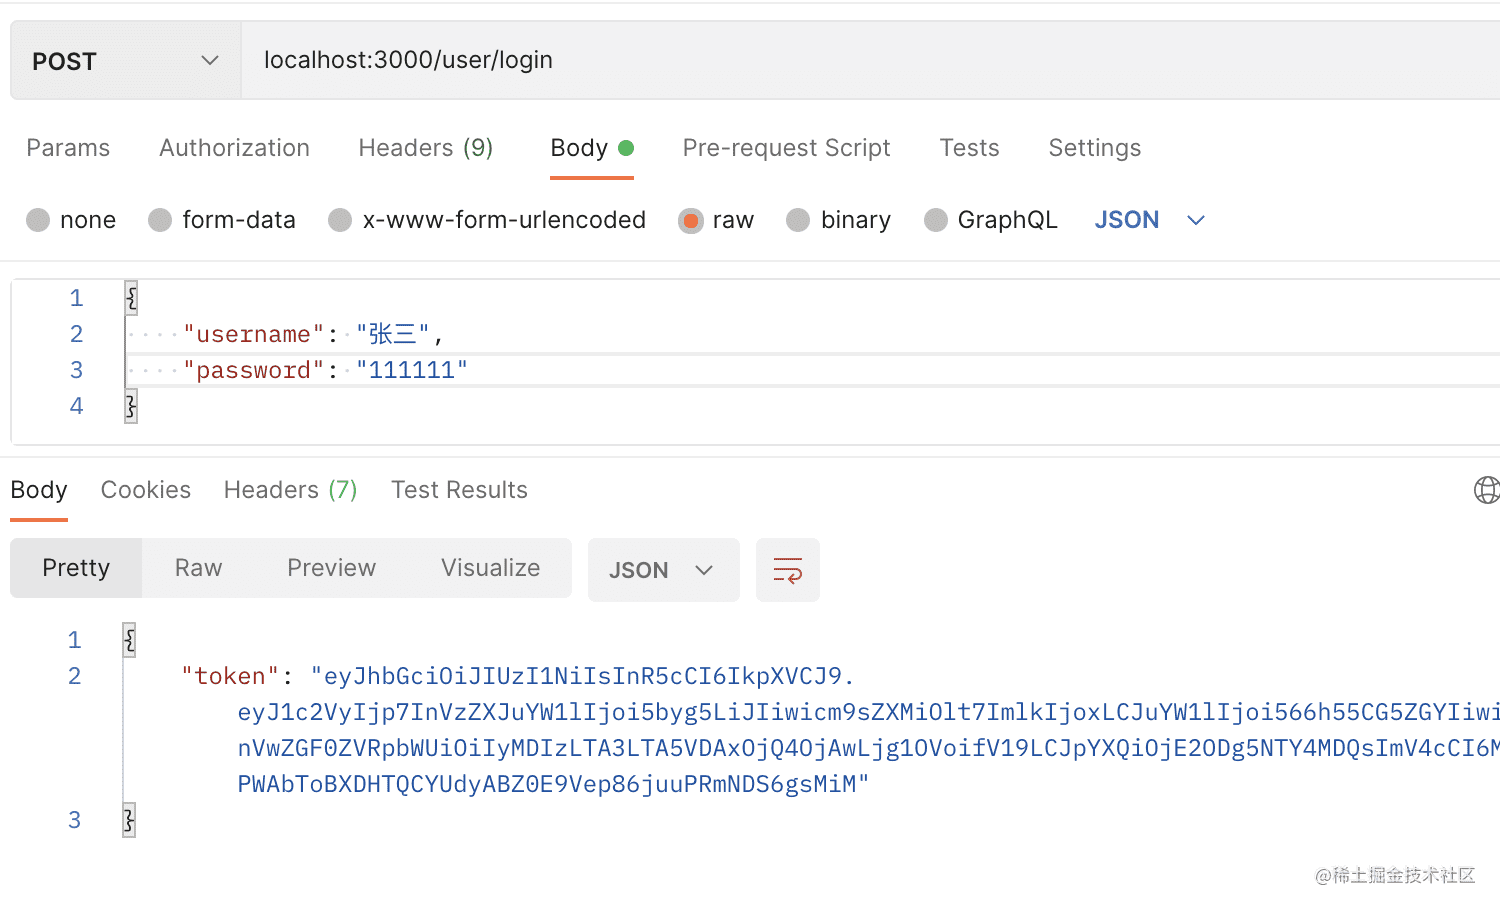Viewport: 1500px width, 910px height.
Task: Expand the raw body JSON format dropdown
Action: pos(1149,220)
